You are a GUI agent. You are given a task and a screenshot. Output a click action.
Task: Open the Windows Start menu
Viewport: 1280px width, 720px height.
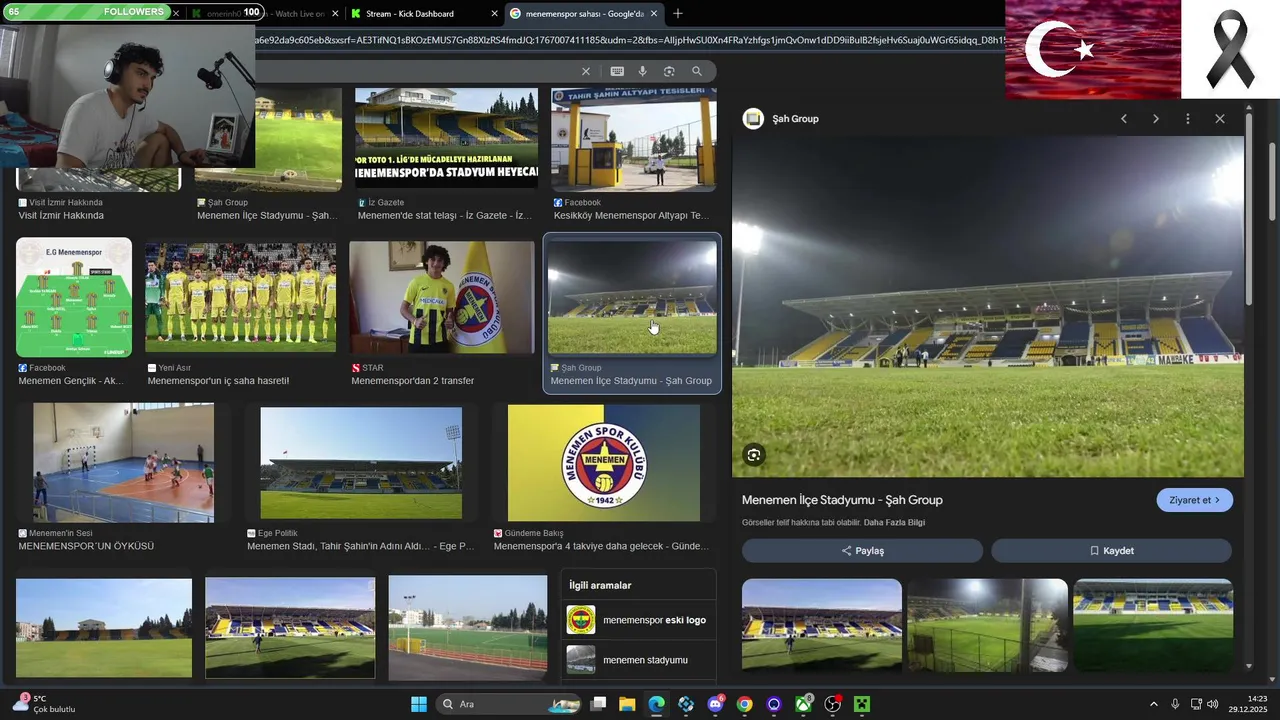419,704
